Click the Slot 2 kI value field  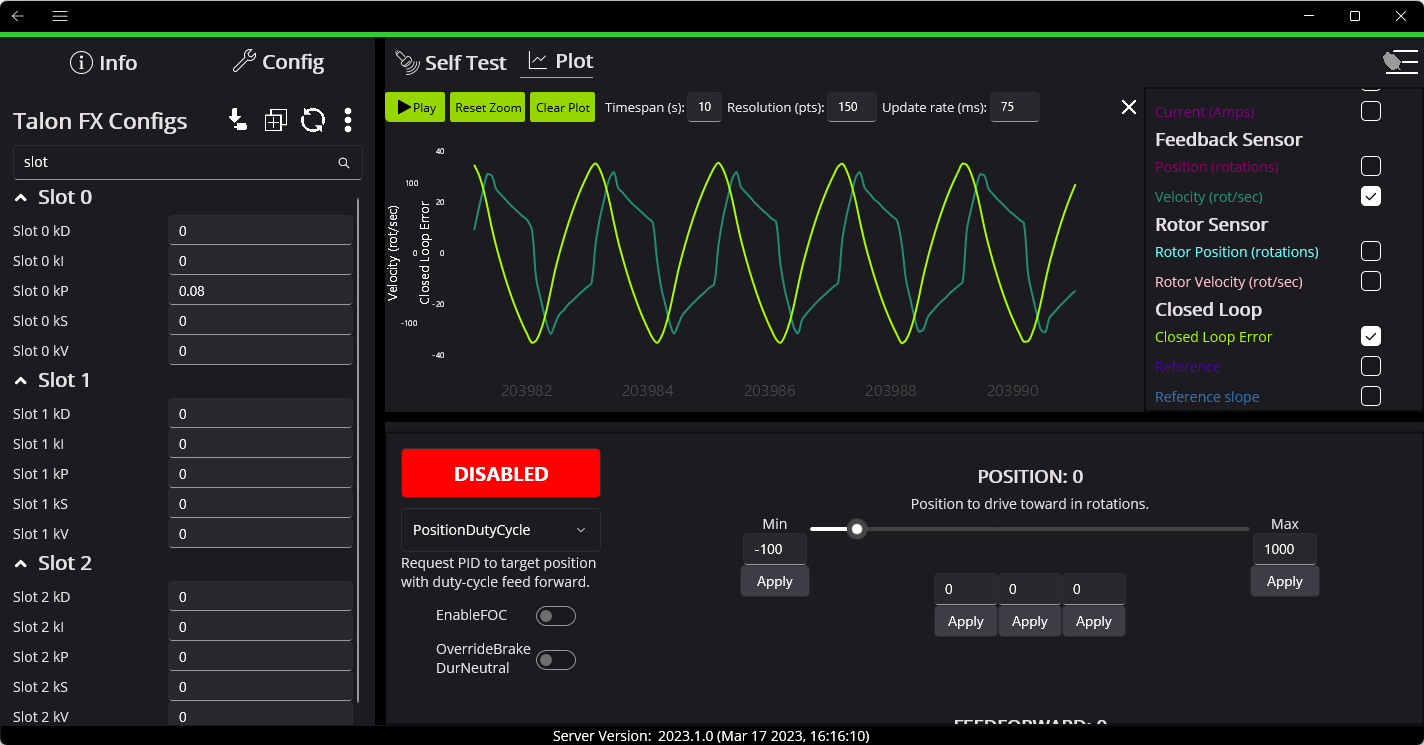click(x=260, y=627)
